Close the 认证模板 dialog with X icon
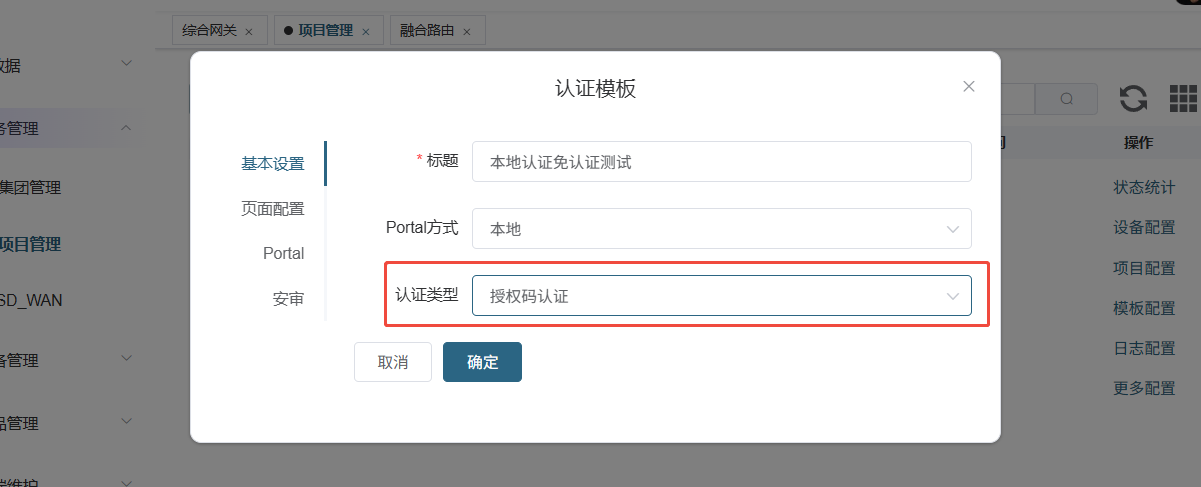The image size is (1201, 487). coord(968,87)
